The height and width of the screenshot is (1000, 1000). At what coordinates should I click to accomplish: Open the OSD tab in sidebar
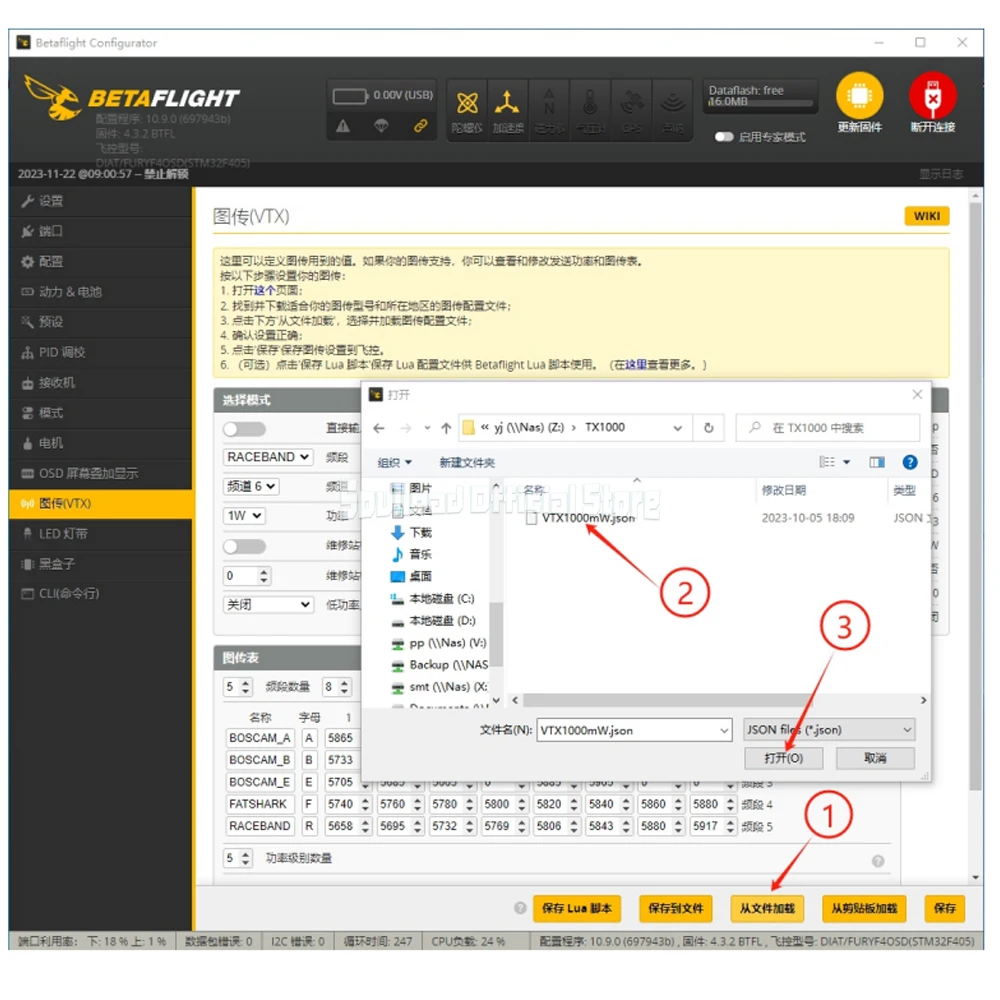[x=100, y=473]
